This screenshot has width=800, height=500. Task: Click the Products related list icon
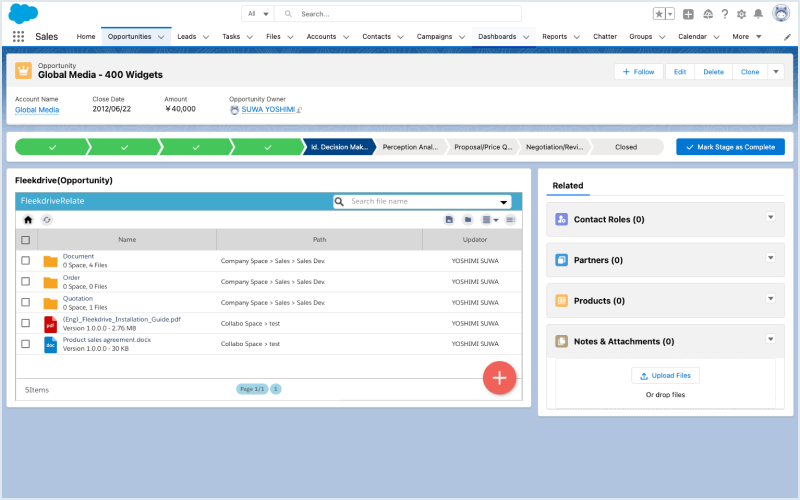click(x=561, y=301)
